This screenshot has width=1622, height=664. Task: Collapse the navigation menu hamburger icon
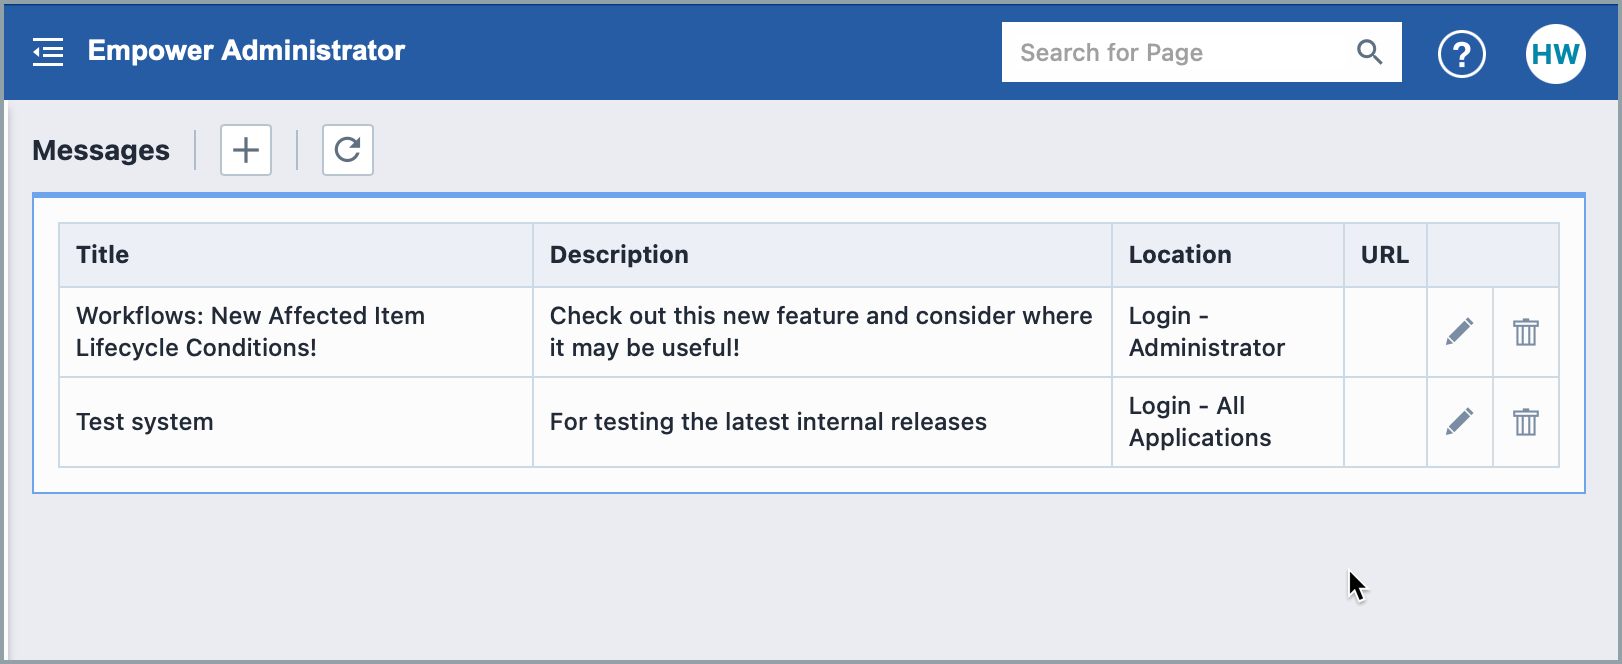pyautogui.click(x=48, y=52)
